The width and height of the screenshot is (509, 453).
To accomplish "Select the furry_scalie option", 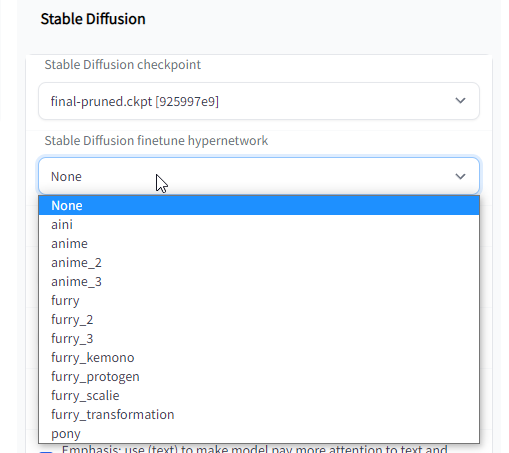I will coord(259,395).
